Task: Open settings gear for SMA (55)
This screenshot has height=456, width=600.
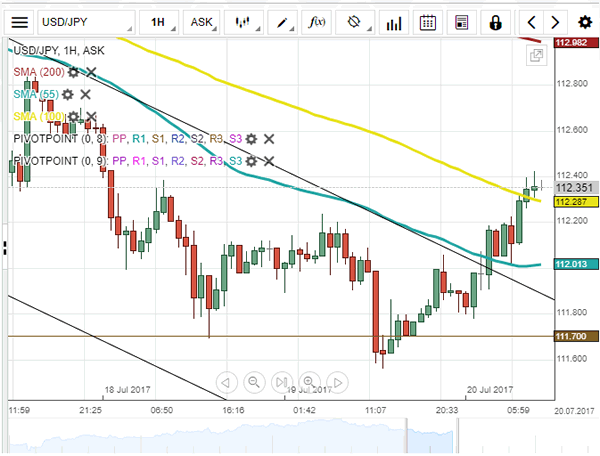Action: pyautogui.click(x=67, y=94)
